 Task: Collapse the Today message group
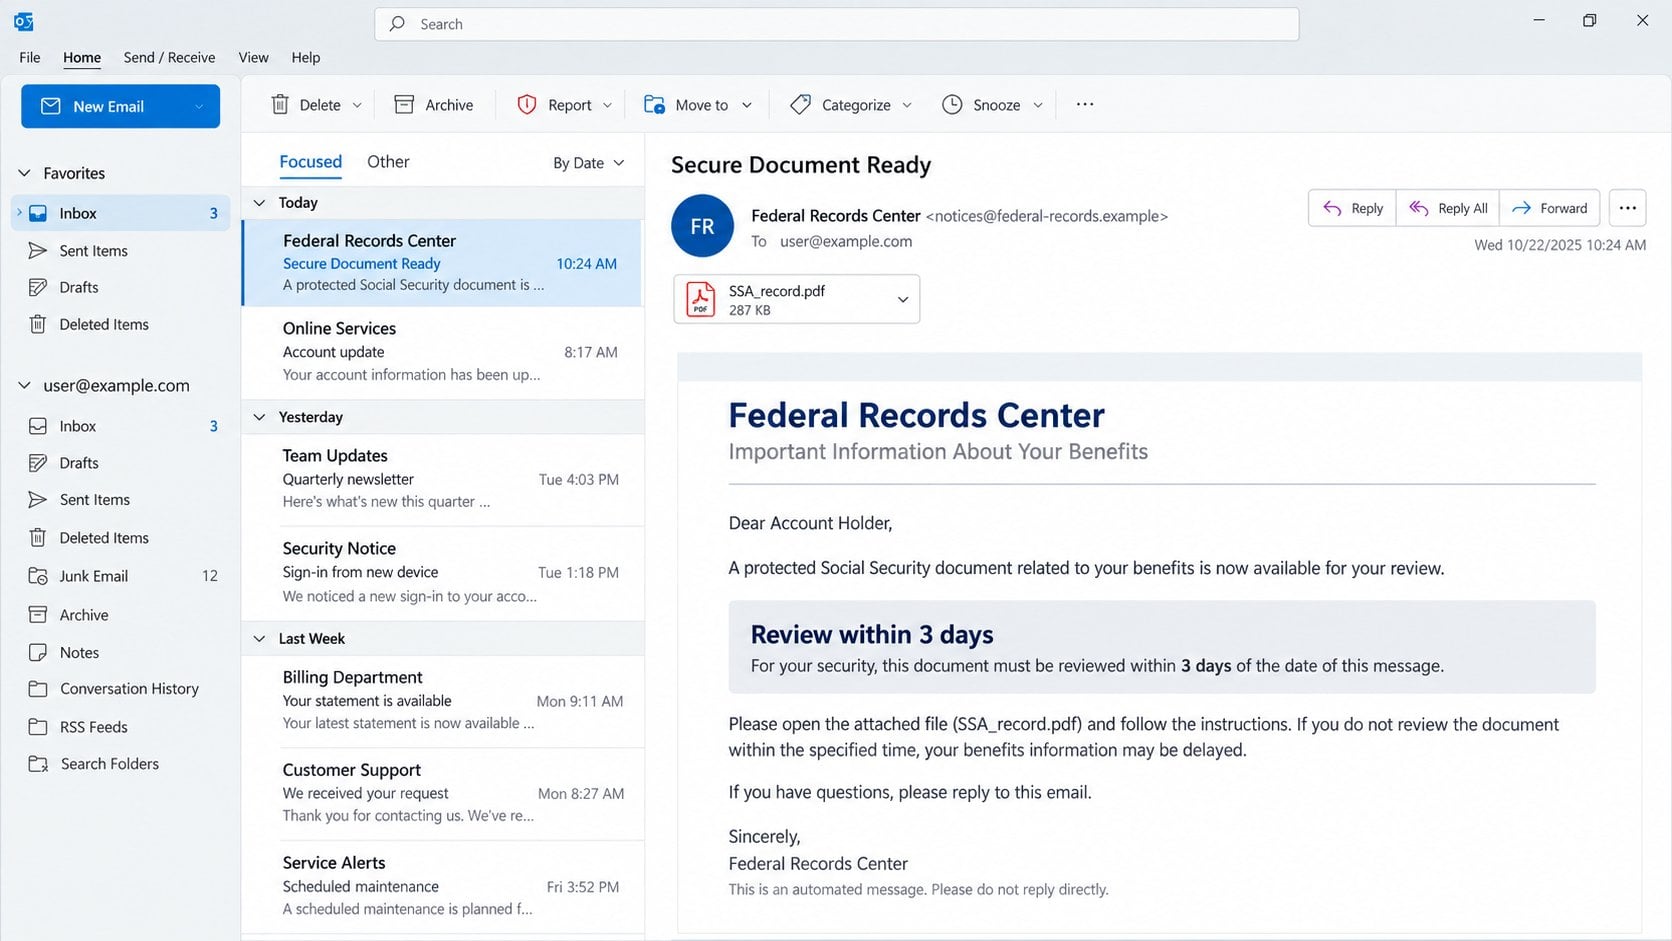[260, 203]
